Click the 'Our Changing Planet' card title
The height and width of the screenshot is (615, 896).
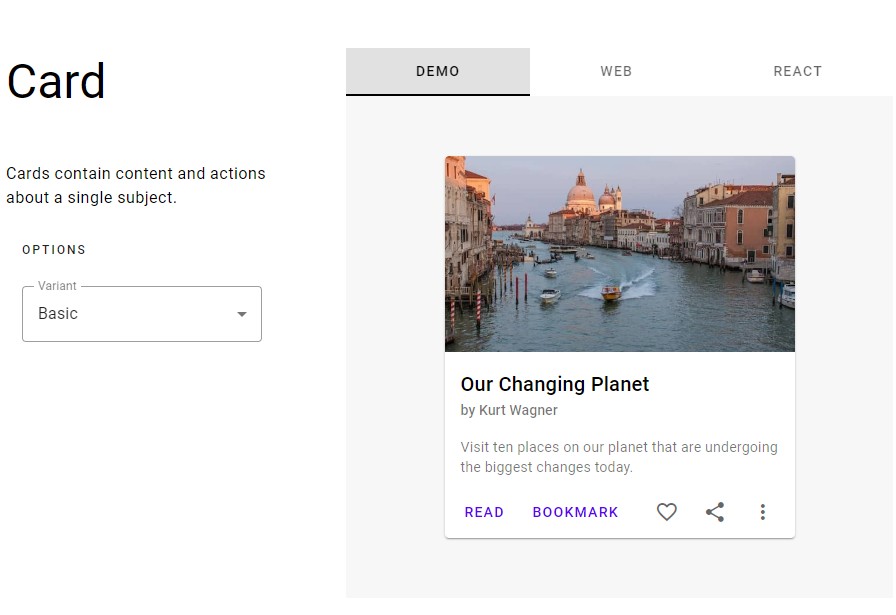pos(555,384)
